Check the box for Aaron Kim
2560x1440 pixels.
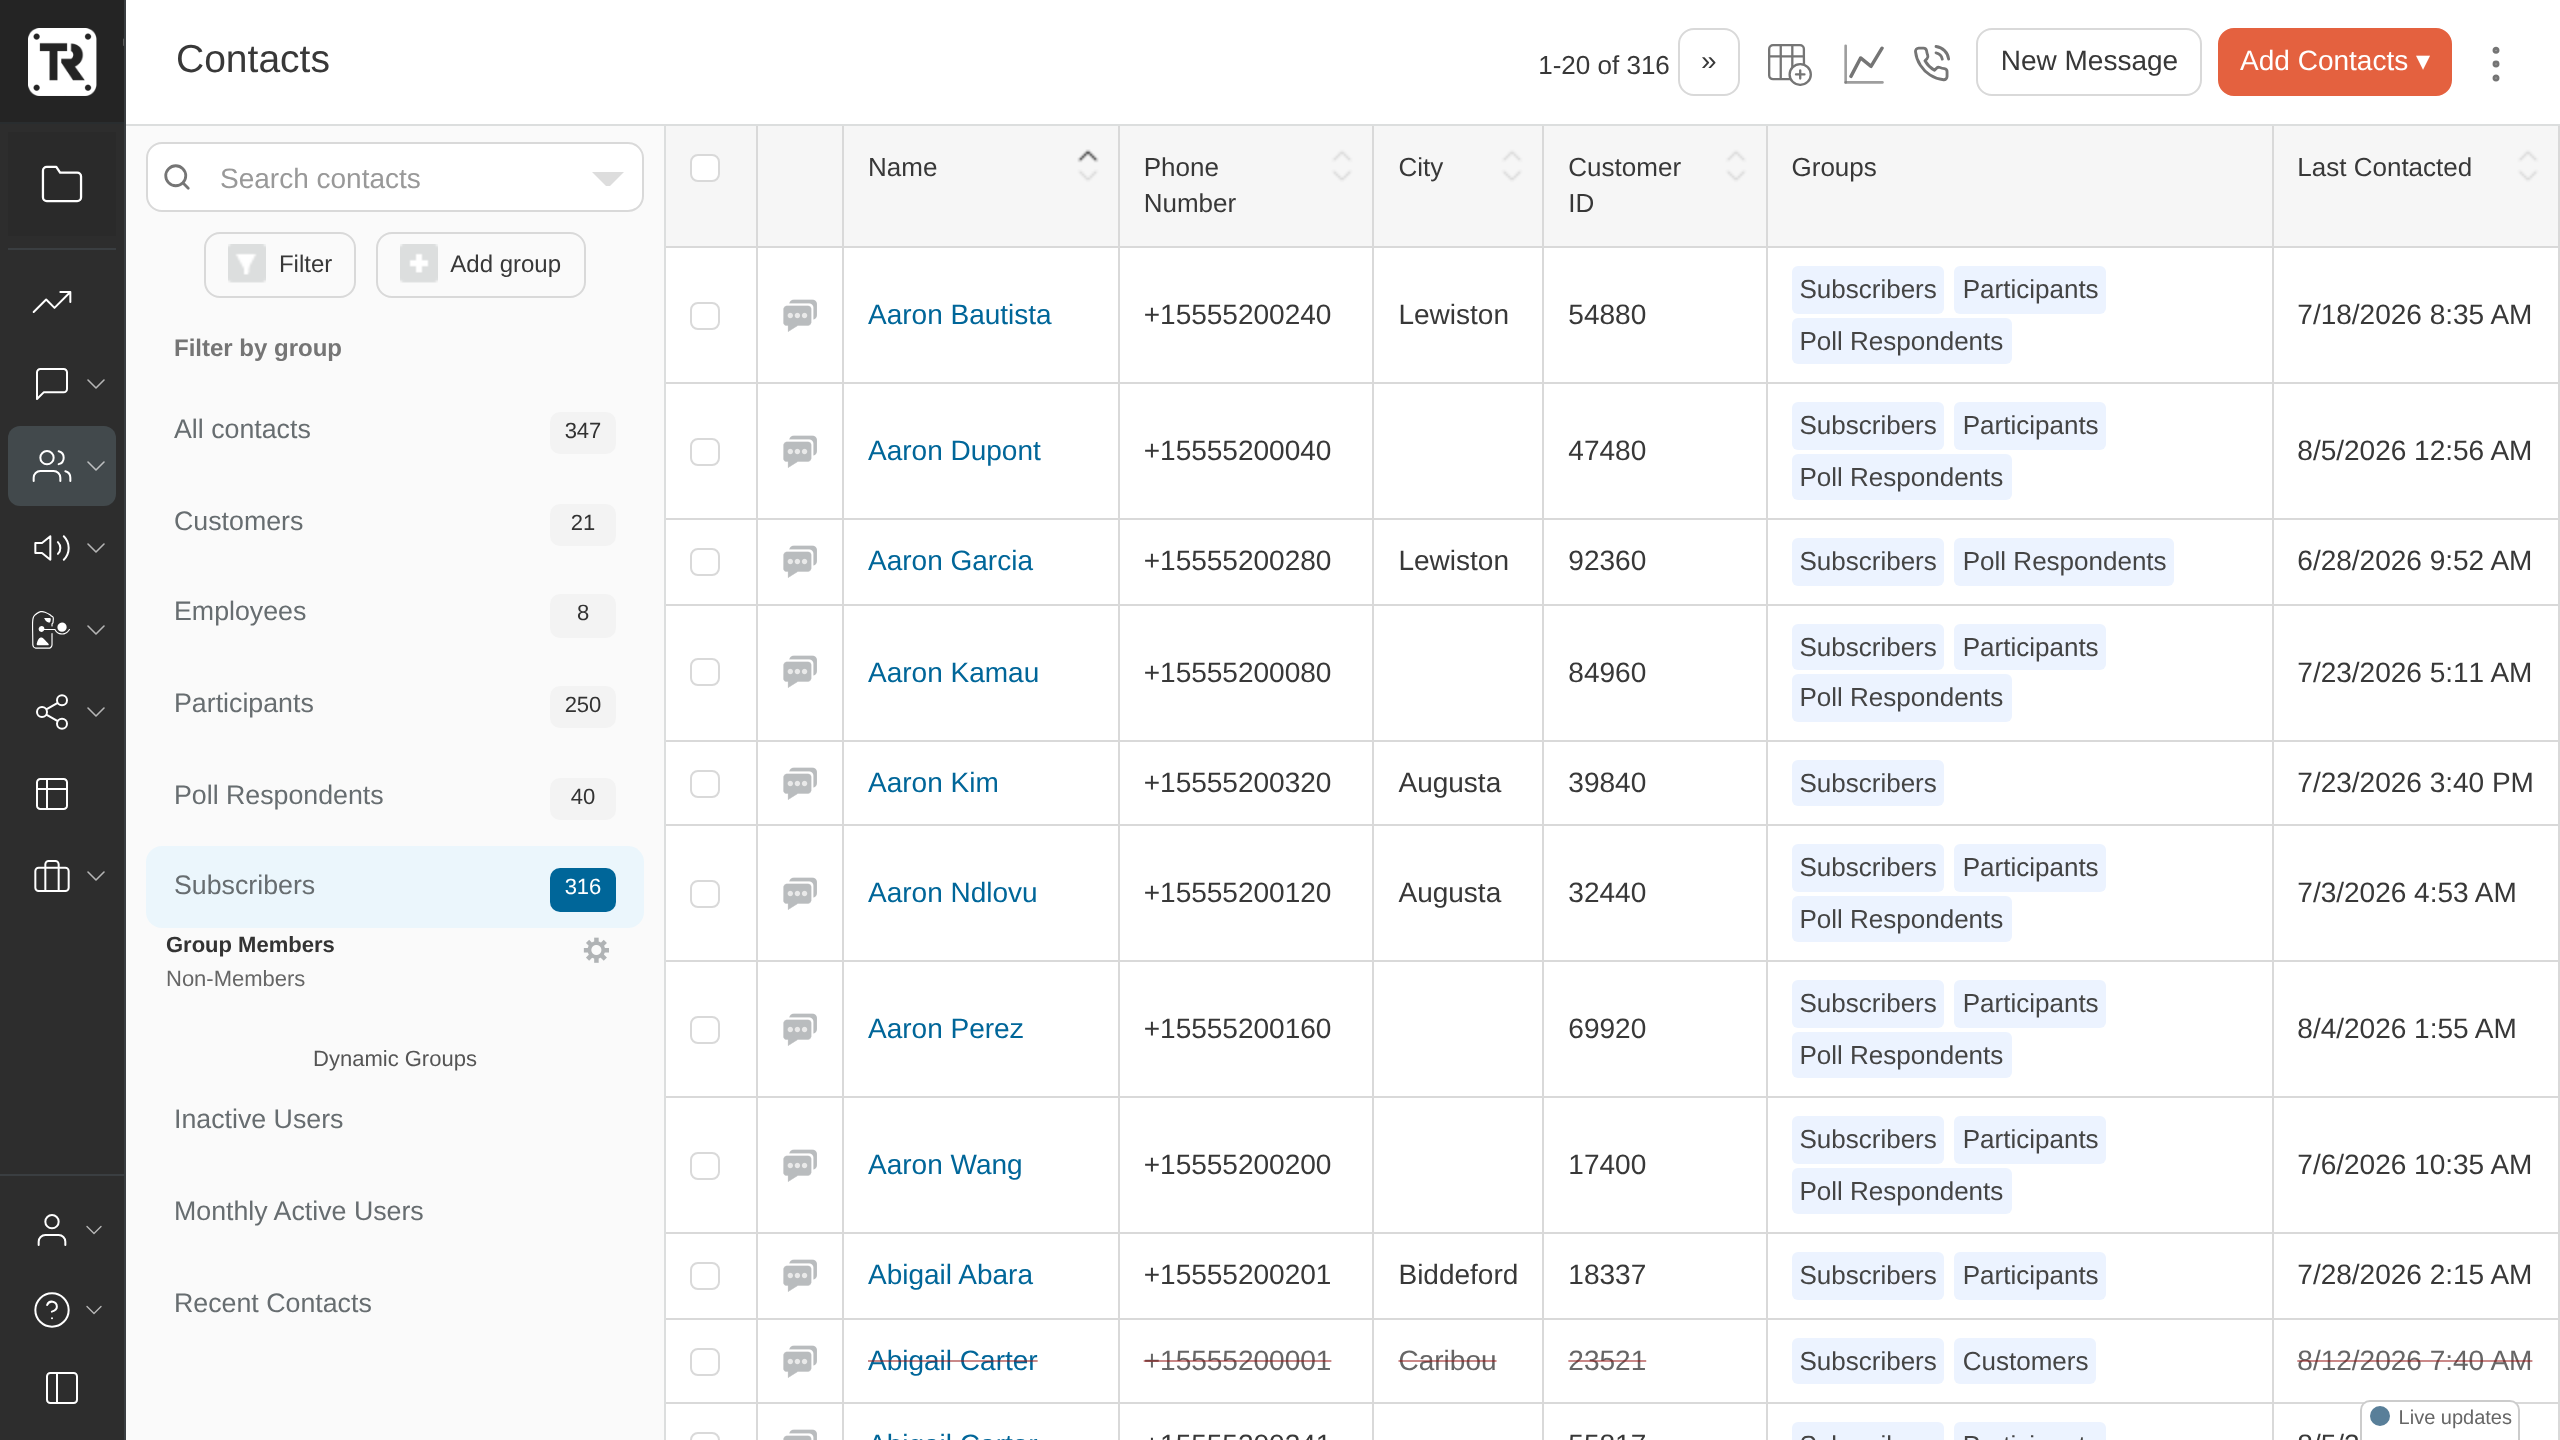click(705, 784)
